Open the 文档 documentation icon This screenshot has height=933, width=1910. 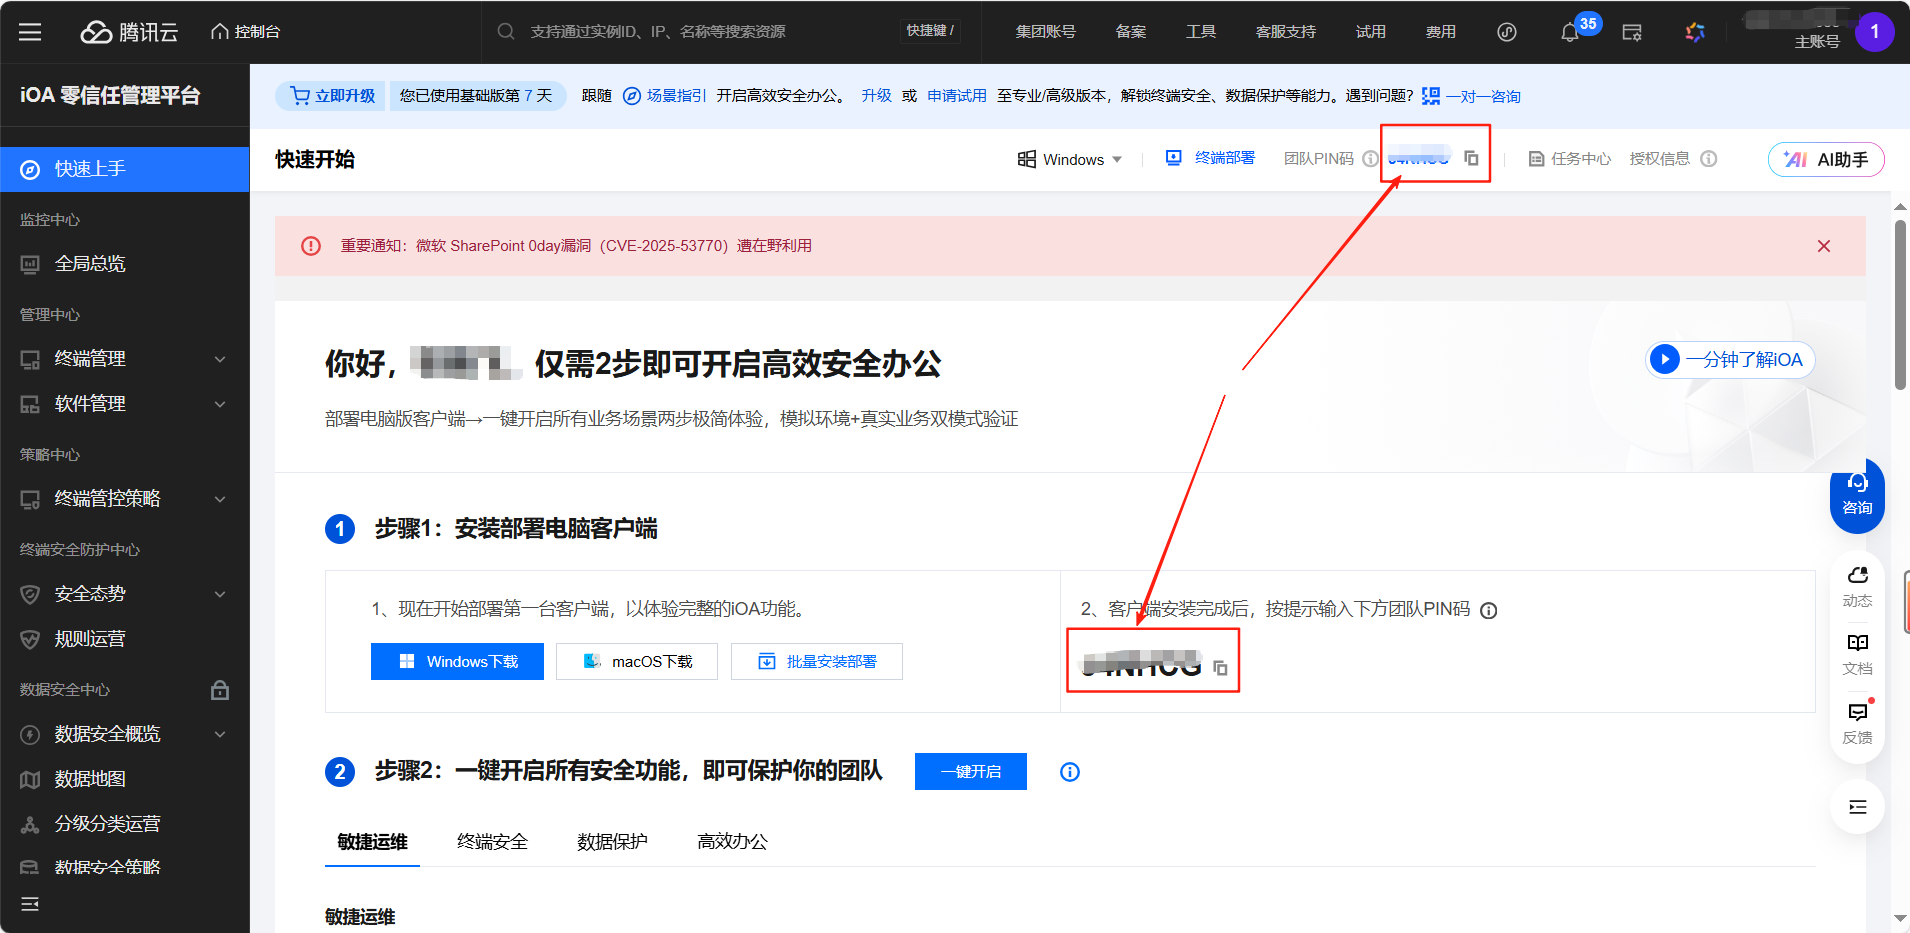[x=1857, y=650]
